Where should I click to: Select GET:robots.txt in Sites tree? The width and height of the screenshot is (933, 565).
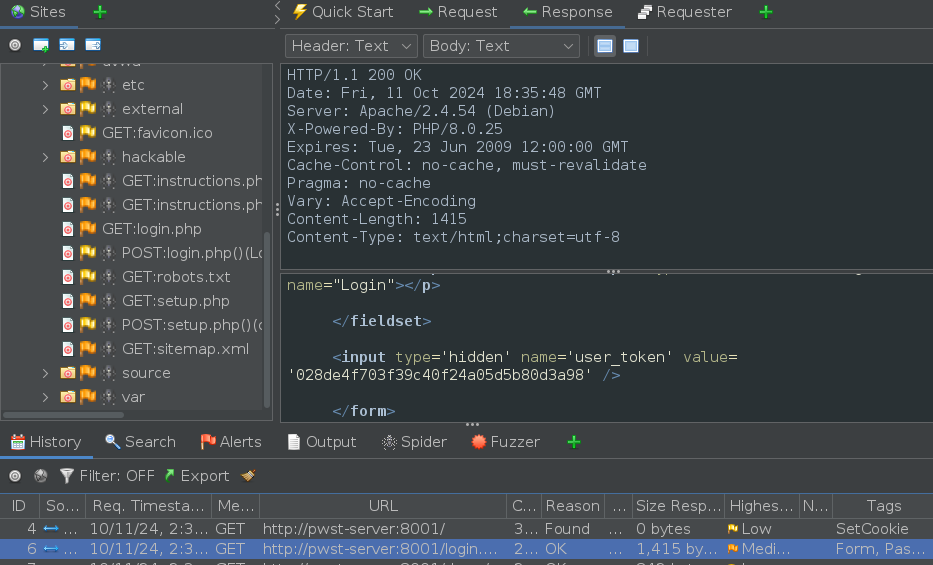(x=176, y=277)
